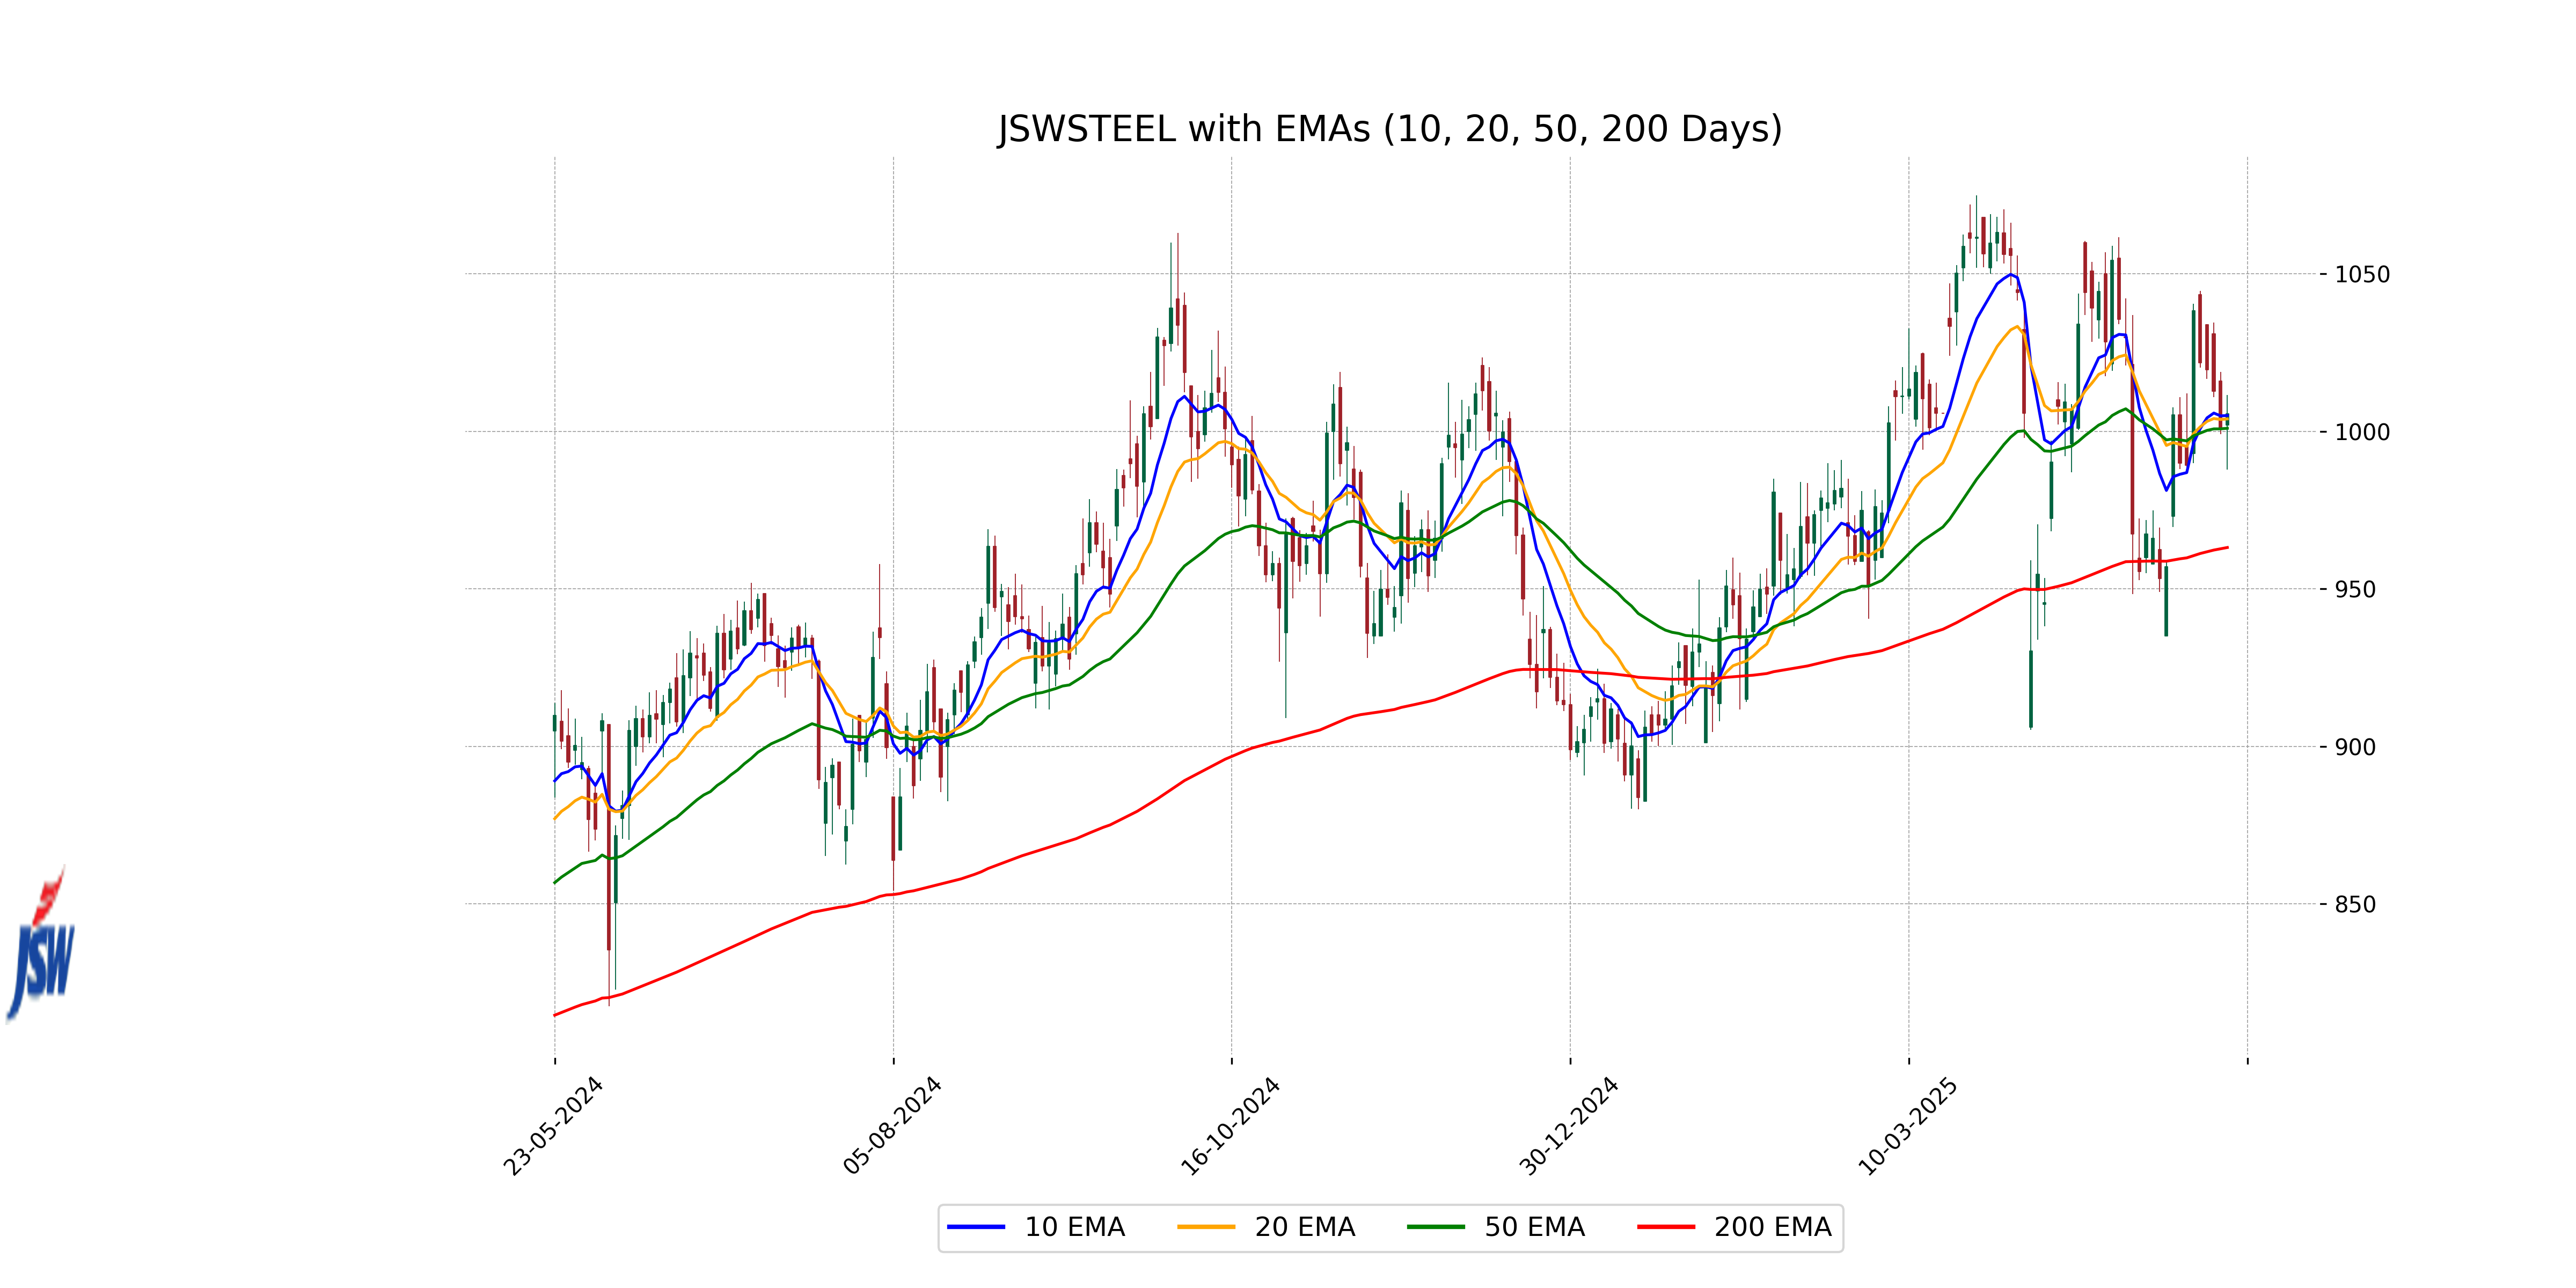
Task: Click the 50 EMA legend label
Action: (x=1534, y=1227)
